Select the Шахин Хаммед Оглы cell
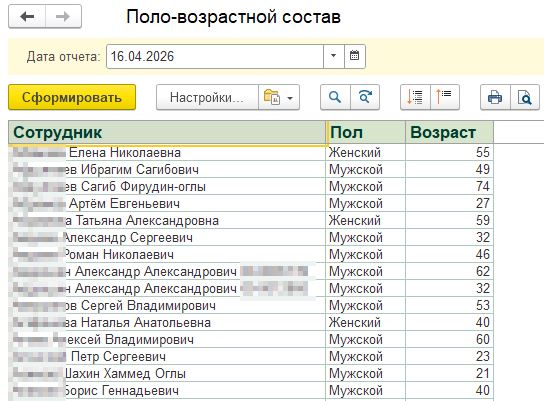This screenshot has height=401, width=544. 167,373
